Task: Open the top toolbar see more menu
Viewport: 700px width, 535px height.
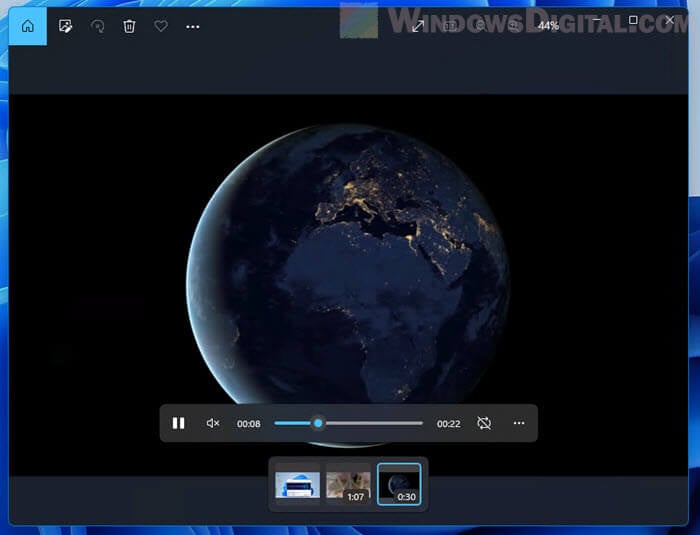Action: [x=193, y=26]
